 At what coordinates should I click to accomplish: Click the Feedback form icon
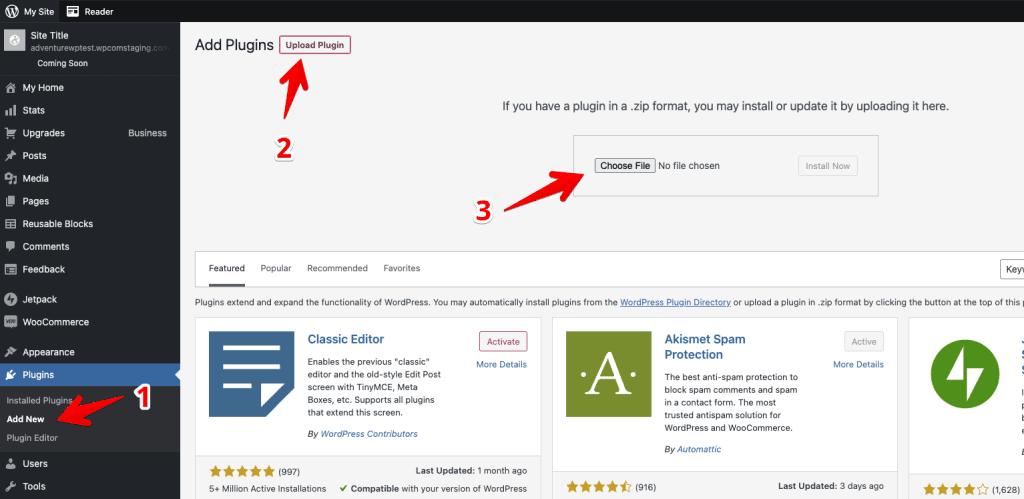coord(10,269)
